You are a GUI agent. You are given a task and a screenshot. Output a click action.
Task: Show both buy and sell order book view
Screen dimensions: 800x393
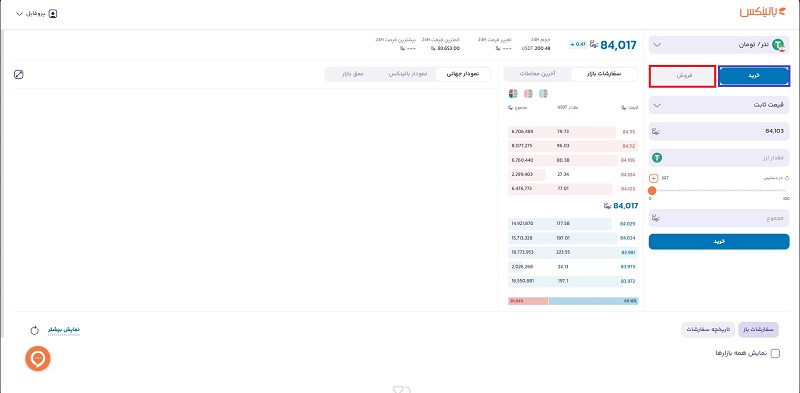pyautogui.click(x=513, y=93)
